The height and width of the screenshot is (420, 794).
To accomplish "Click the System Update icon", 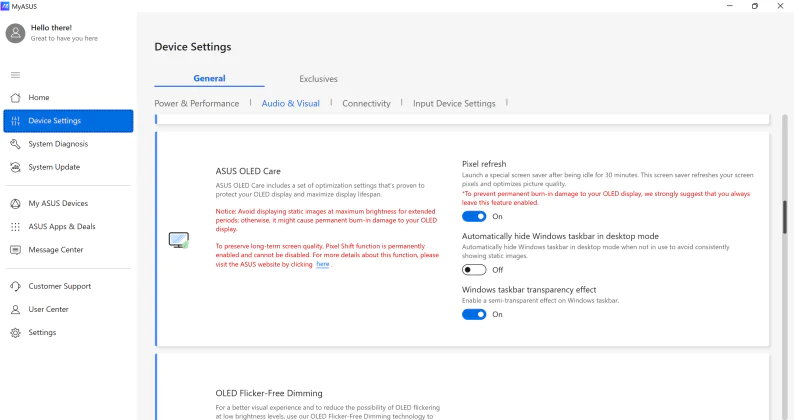I will tap(16, 167).
